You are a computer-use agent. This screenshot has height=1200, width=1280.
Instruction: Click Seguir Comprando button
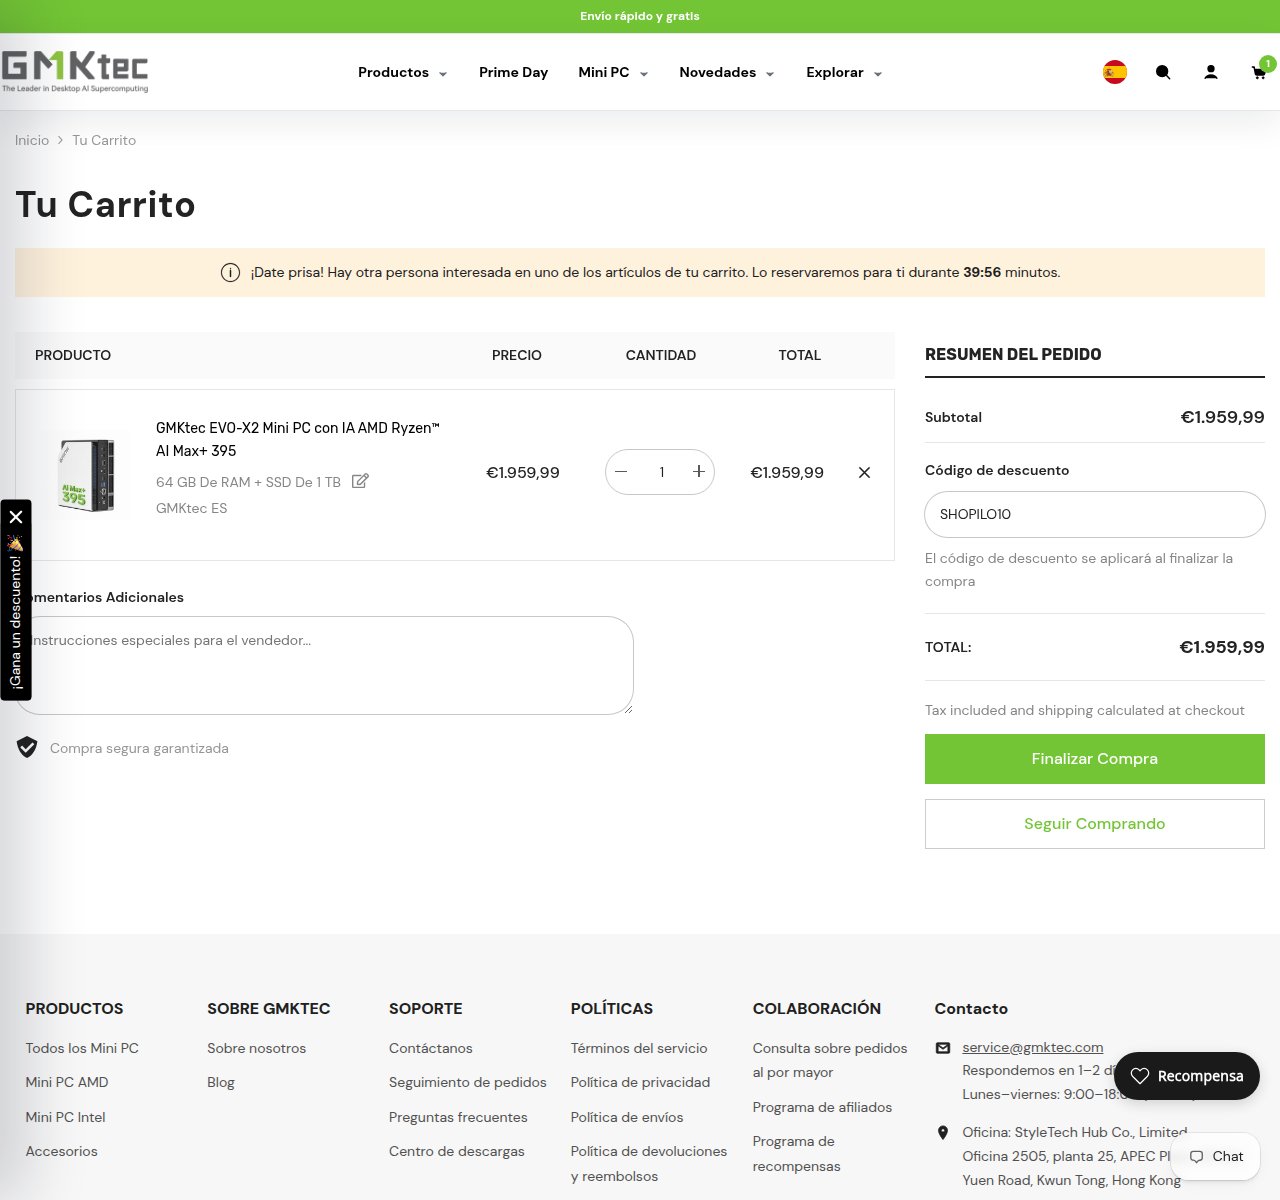click(x=1095, y=824)
